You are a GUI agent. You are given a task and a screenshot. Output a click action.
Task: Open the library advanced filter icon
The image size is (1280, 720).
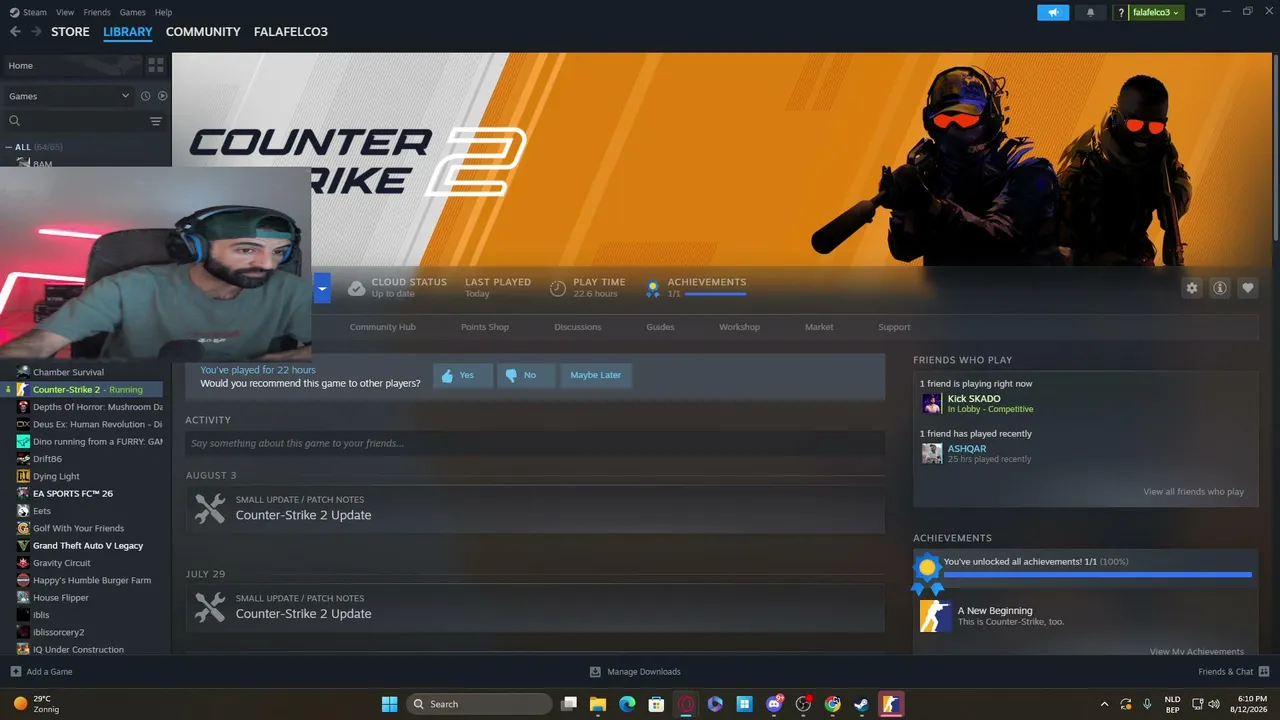156,121
